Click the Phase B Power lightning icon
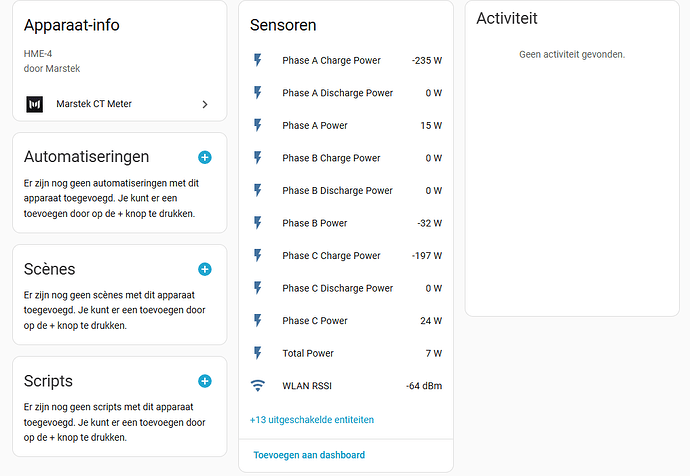The image size is (690, 476). tap(257, 223)
